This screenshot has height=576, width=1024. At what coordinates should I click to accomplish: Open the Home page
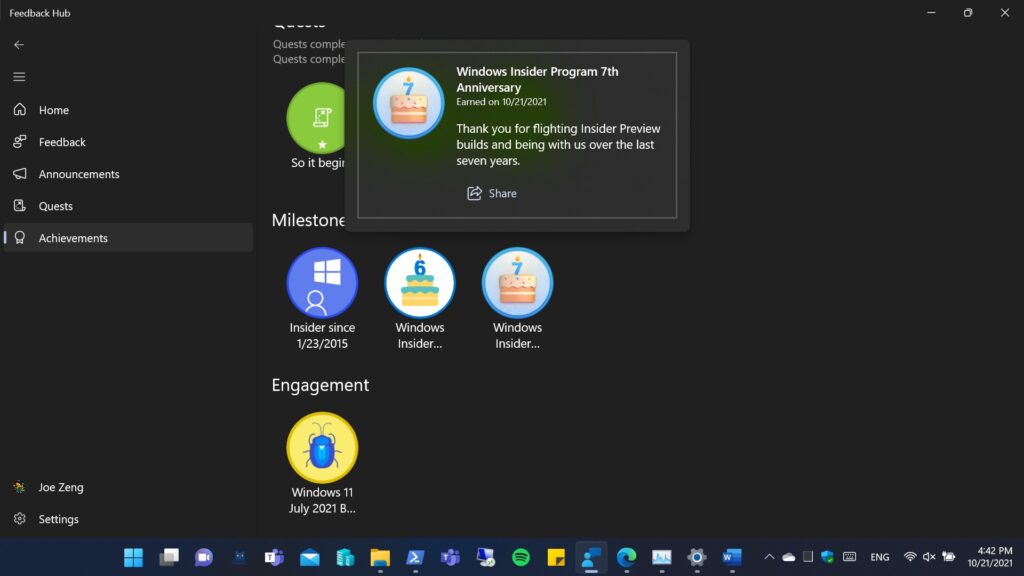pos(53,110)
